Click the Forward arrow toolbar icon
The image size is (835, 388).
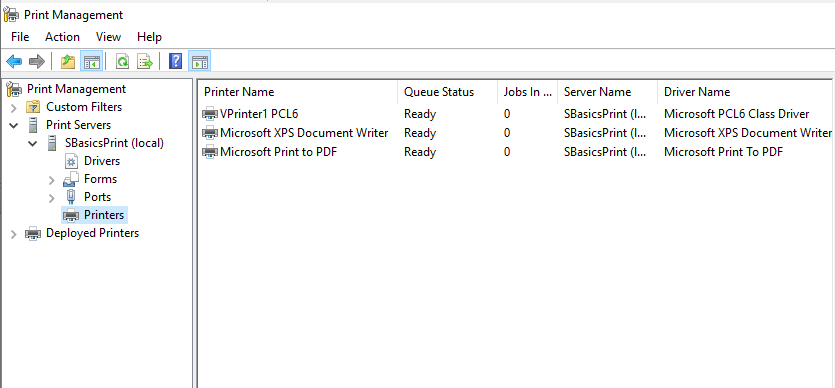coord(36,62)
